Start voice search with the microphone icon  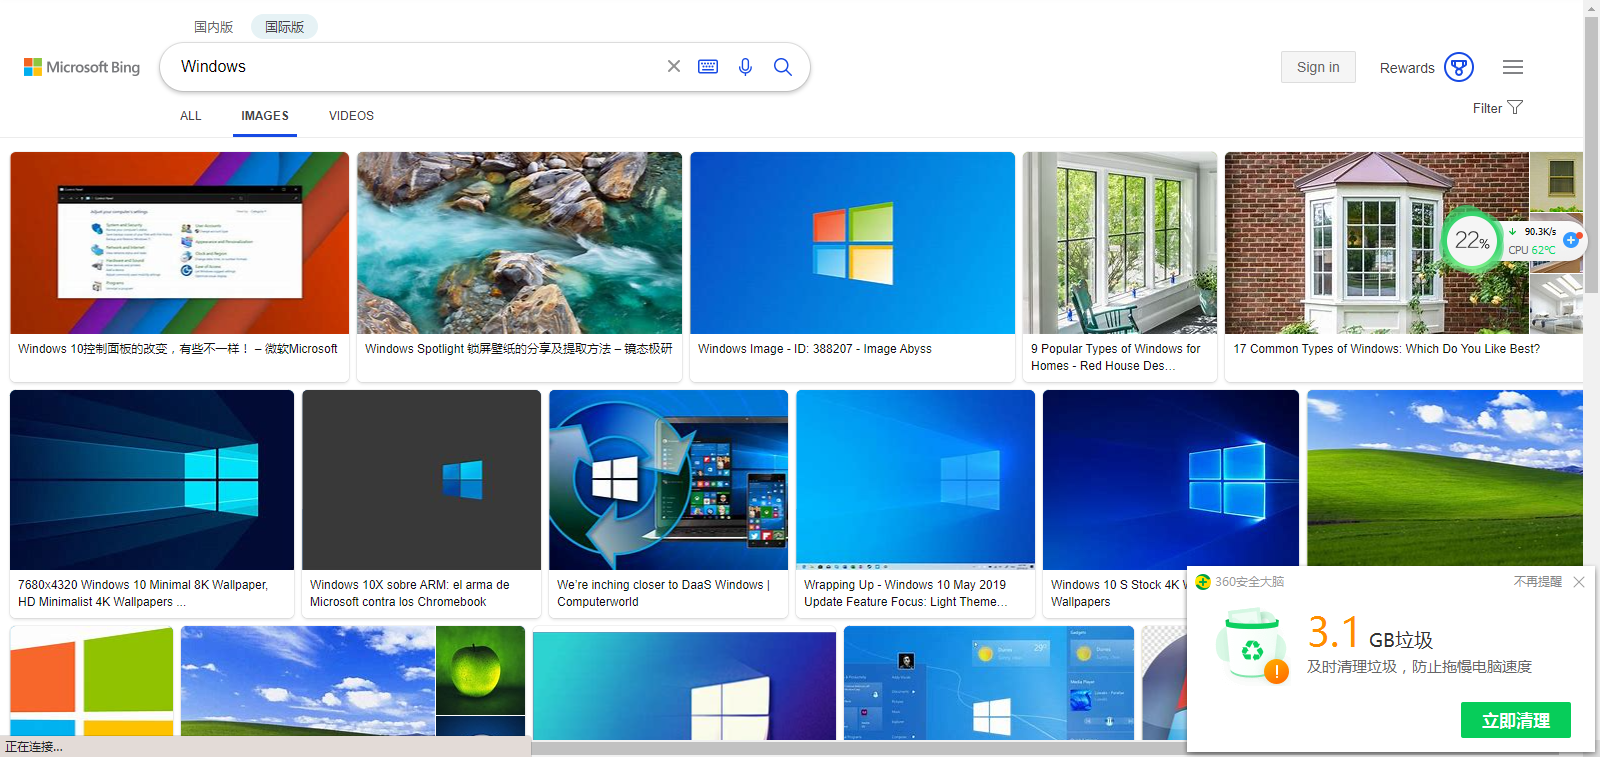pyautogui.click(x=745, y=66)
